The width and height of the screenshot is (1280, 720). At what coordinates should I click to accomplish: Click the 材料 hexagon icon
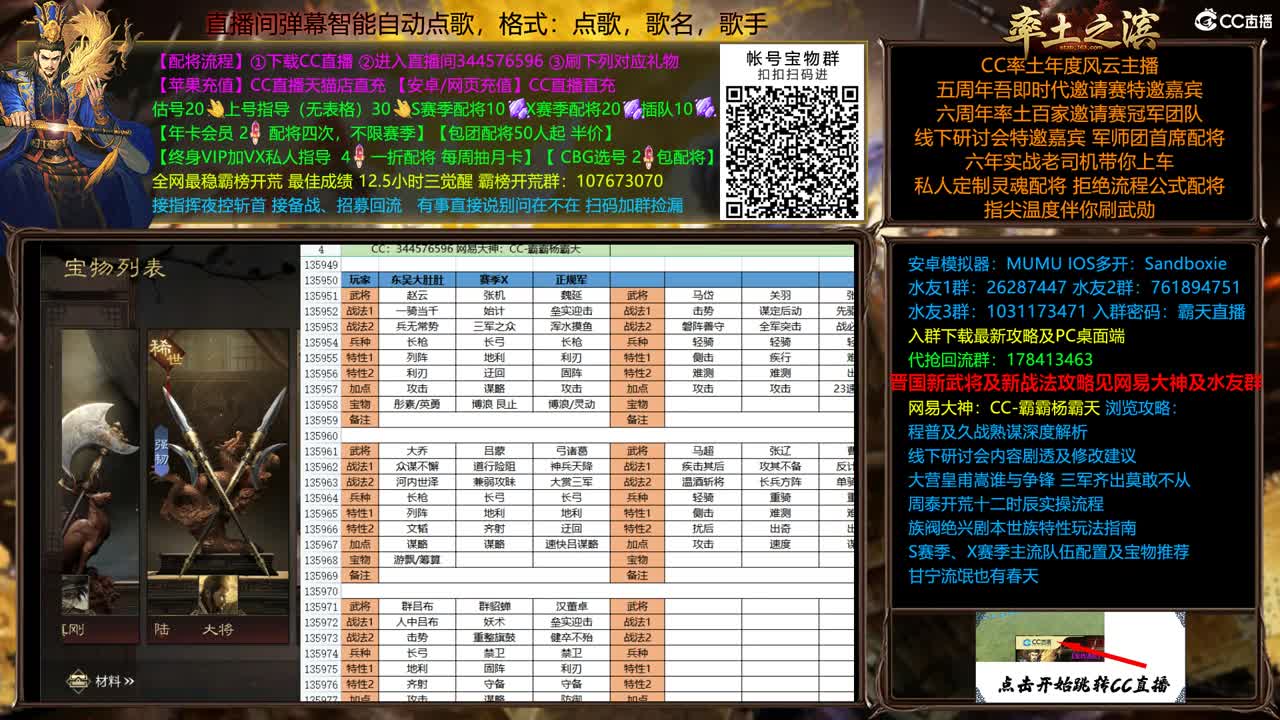click(x=79, y=682)
